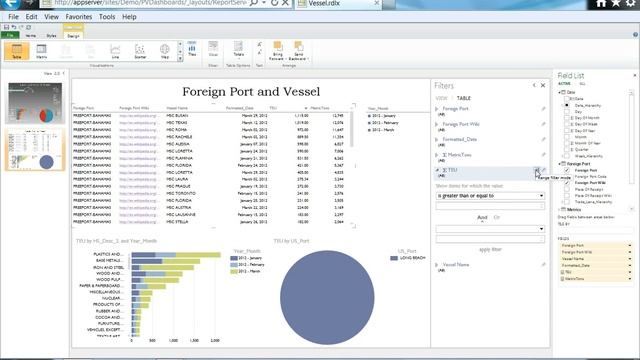The width and height of the screenshot is (640, 360).
Task: Expand the MetricTons filter
Action: (437, 155)
